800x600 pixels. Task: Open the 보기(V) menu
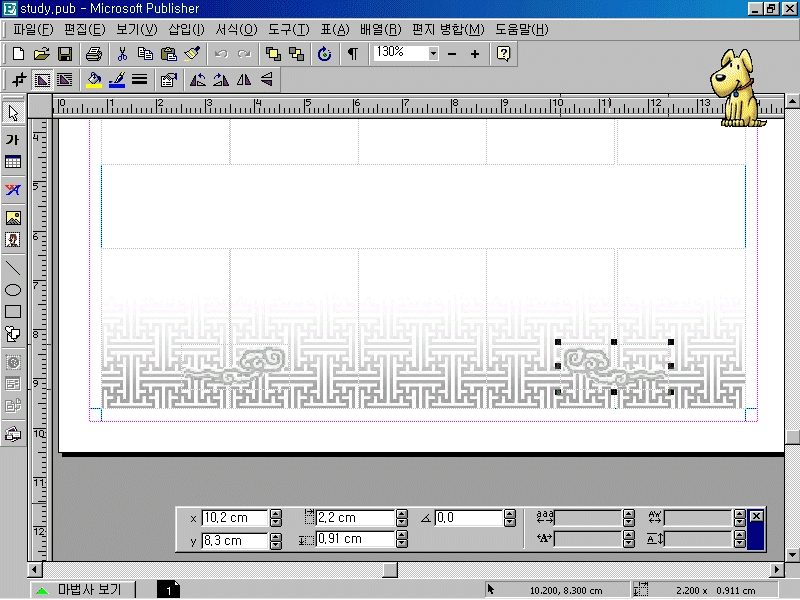pos(136,30)
